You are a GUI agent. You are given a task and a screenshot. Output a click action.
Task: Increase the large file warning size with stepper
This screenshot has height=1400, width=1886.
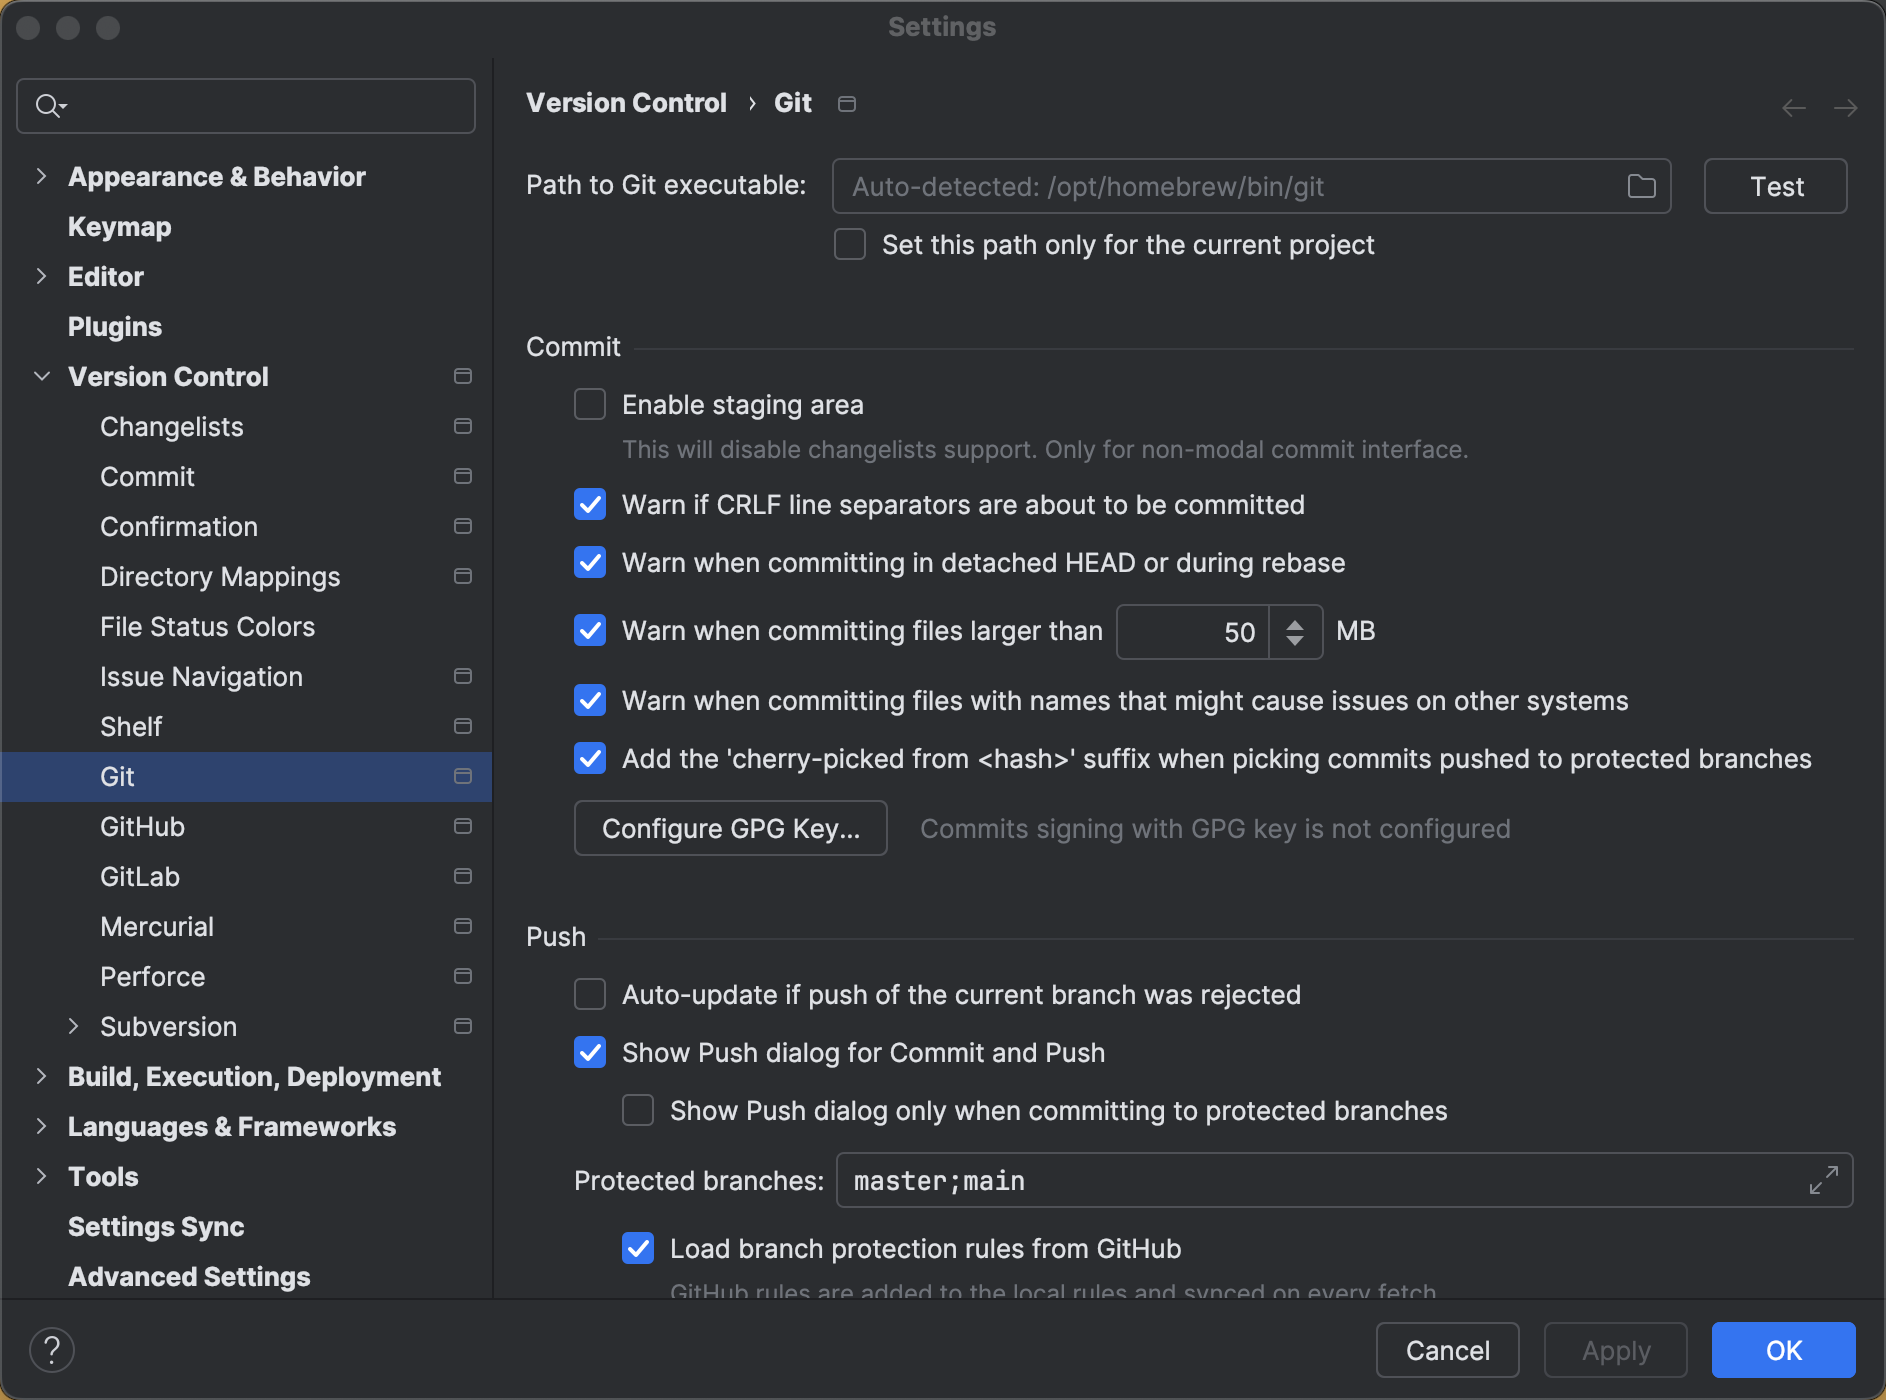pyautogui.click(x=1295, y=624)
